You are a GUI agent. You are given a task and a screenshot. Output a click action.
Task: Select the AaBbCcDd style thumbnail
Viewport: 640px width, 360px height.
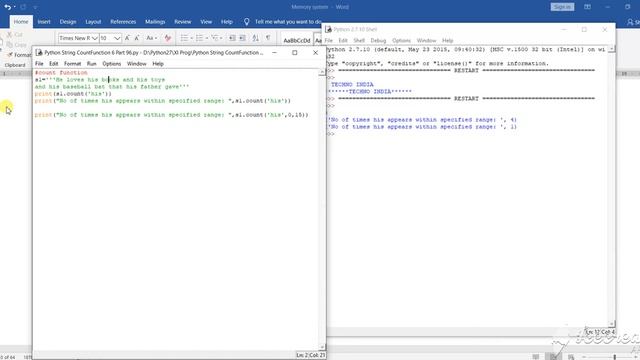[x=297, y=40]
